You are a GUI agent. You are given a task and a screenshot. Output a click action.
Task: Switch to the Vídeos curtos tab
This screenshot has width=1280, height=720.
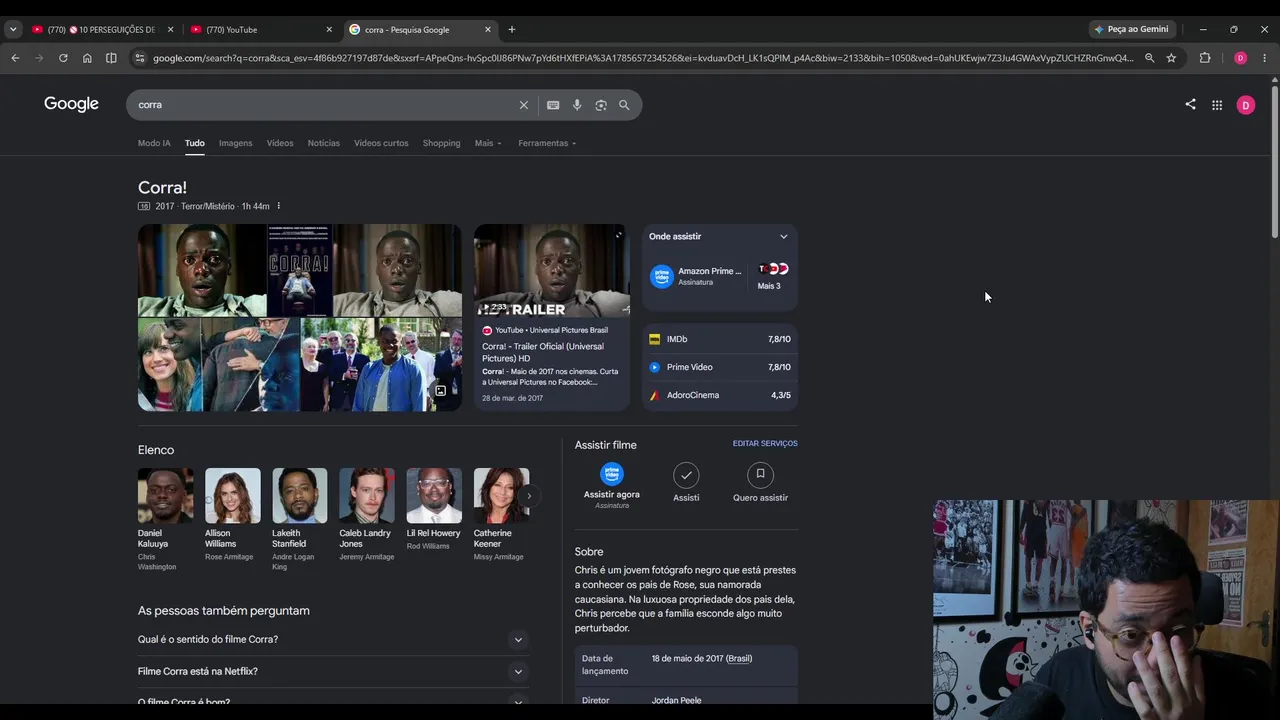(381, 143)
